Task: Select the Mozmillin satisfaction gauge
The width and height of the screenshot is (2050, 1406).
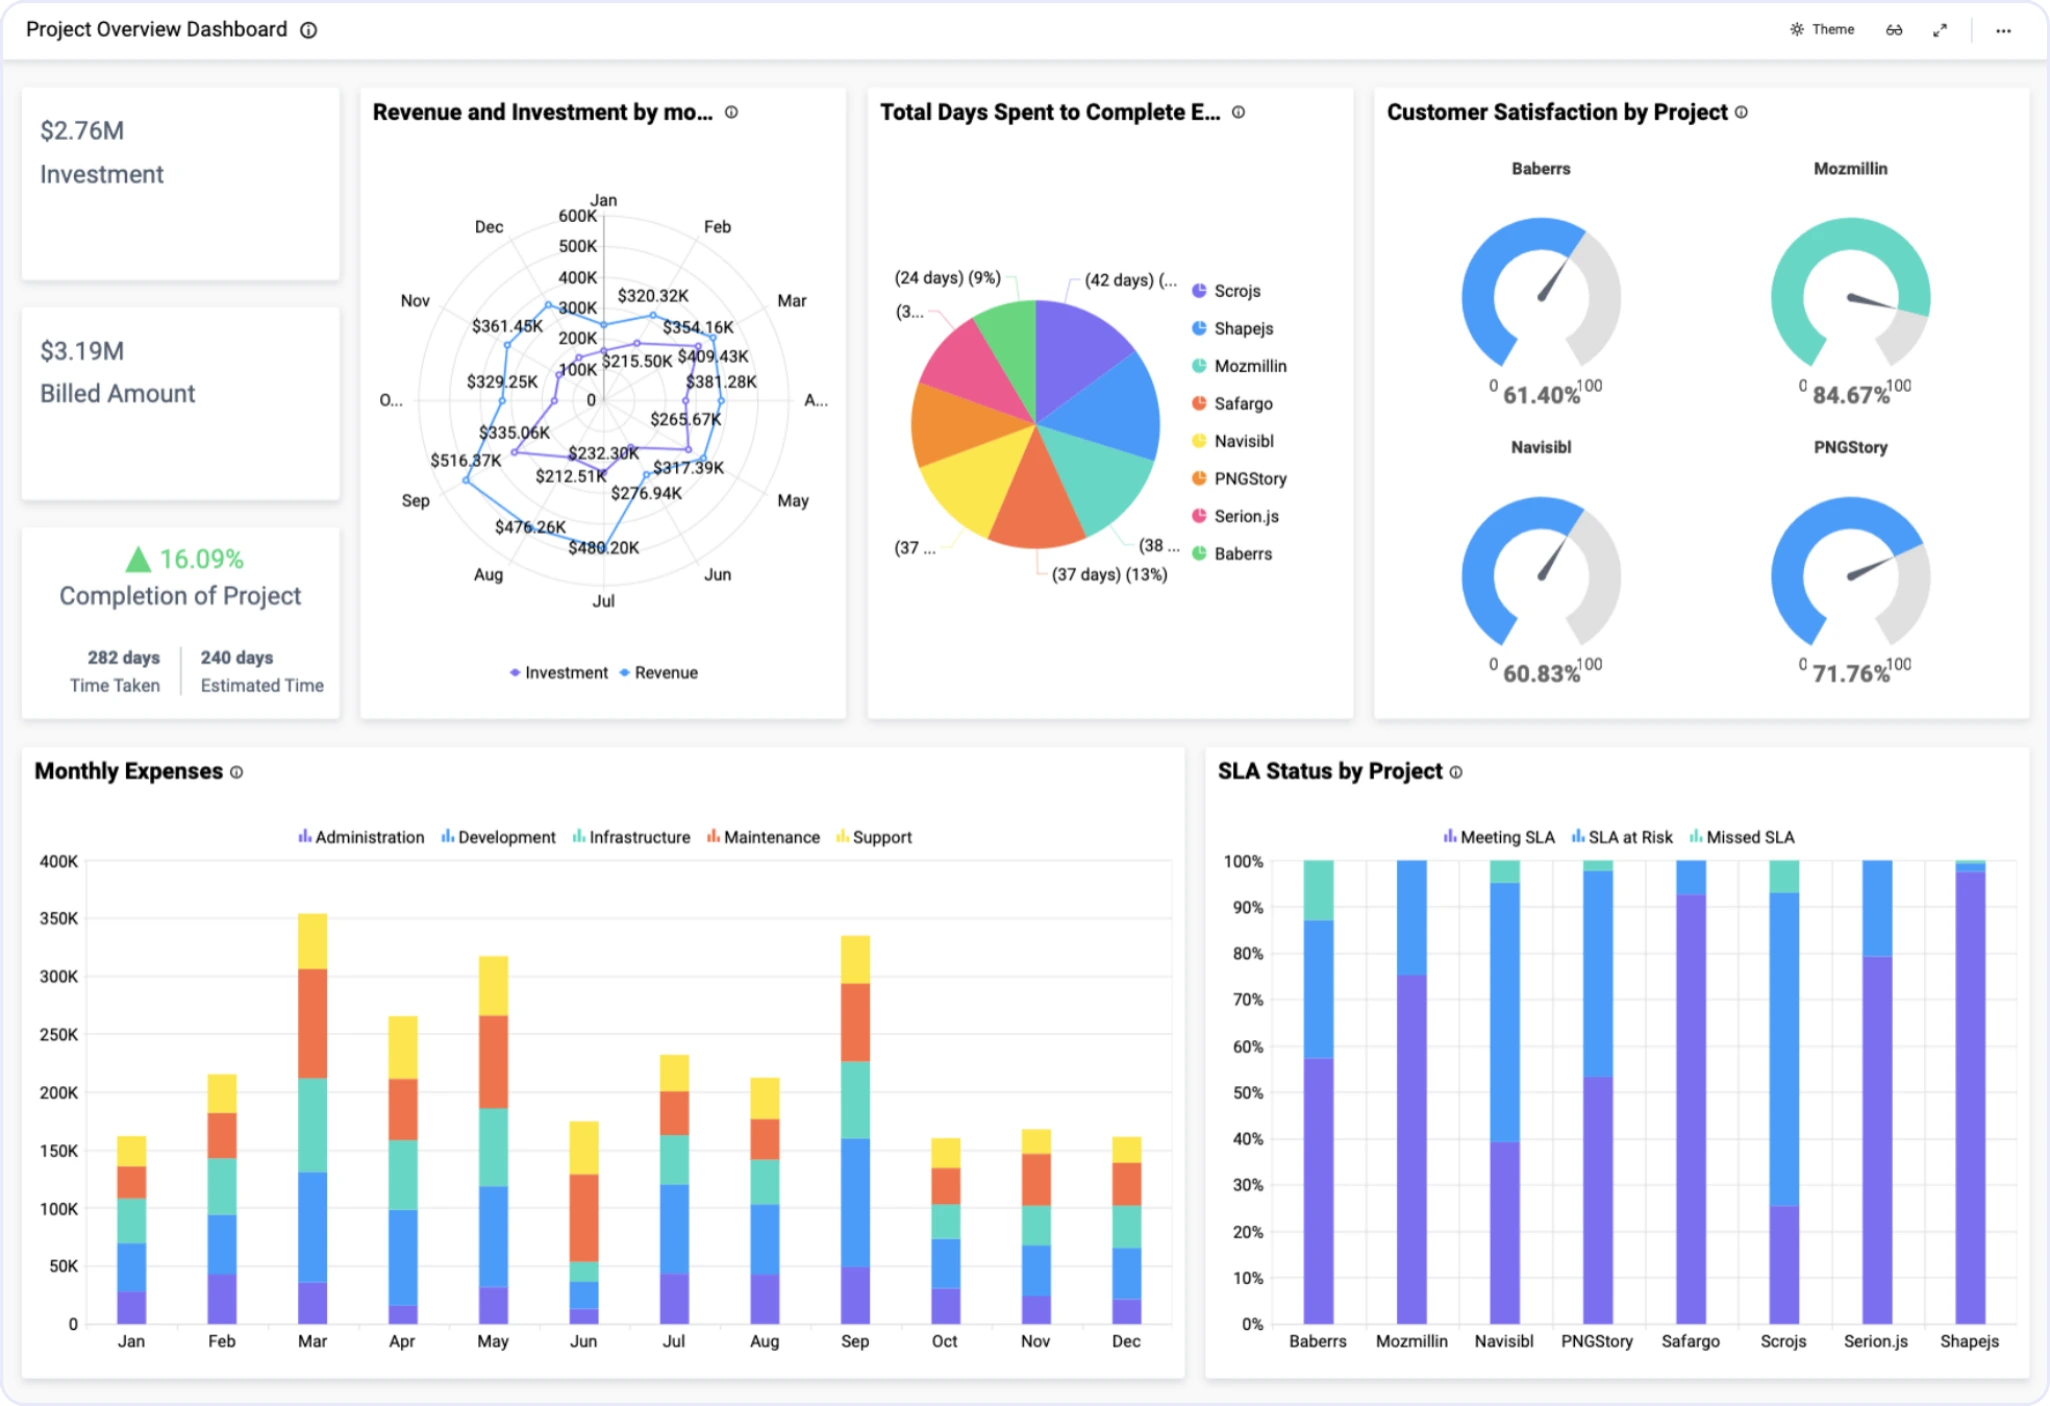Action: 1850,295
